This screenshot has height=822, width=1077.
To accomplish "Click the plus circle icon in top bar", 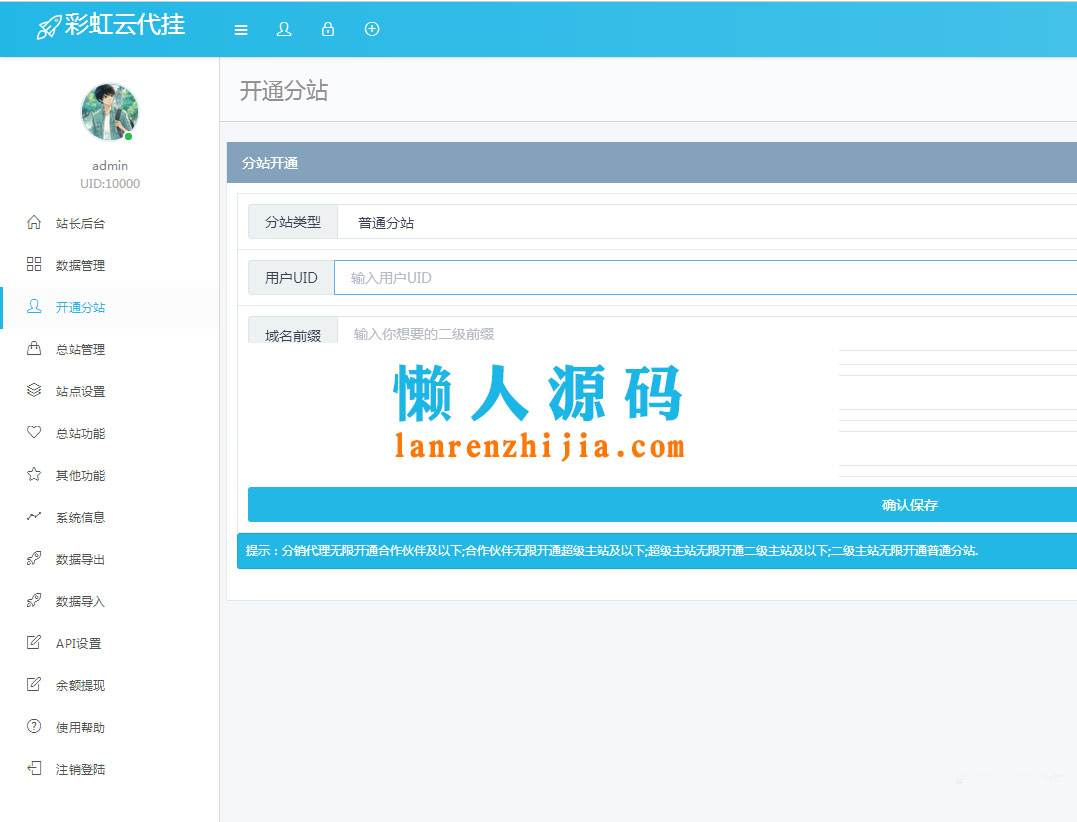I will [x=371, y=29].
